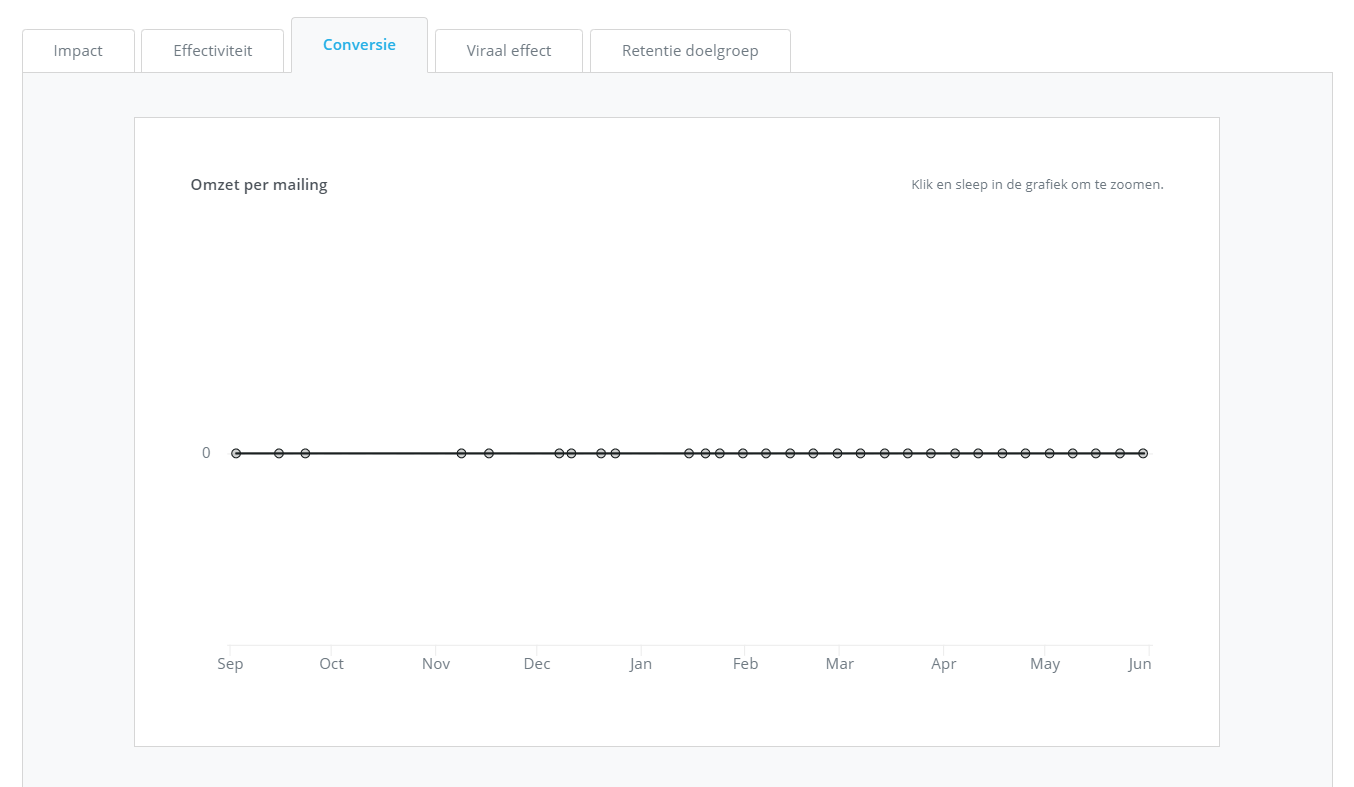Click the first data point at Sep
This screenshot has width=1354, height=787.
236,453
